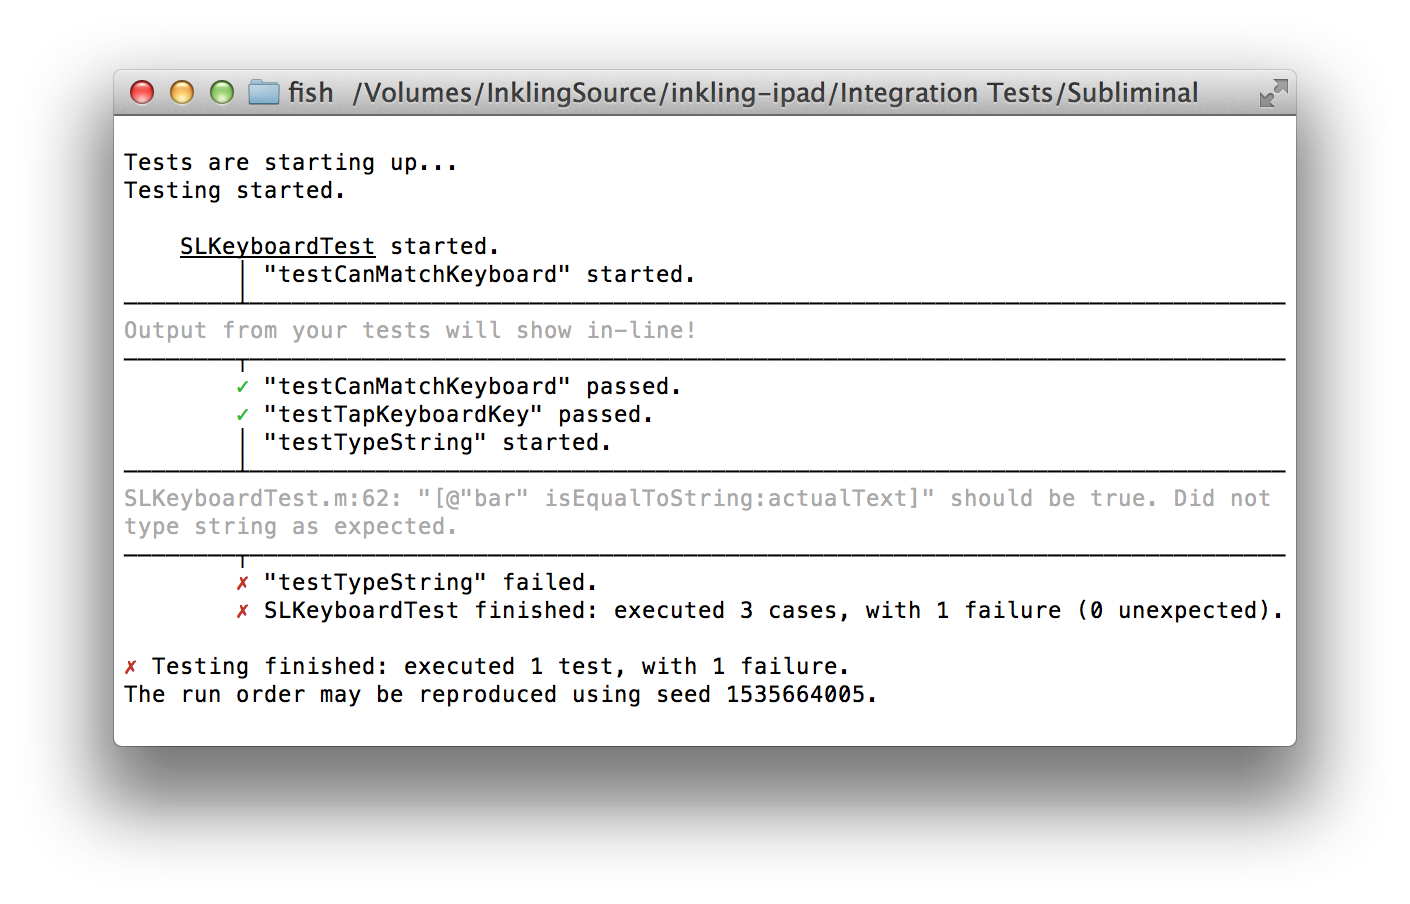Click green checkmark beside testCanMatchKeyboard passed
The height and width of the screenshot is (904, 1410).
point(242,387)
